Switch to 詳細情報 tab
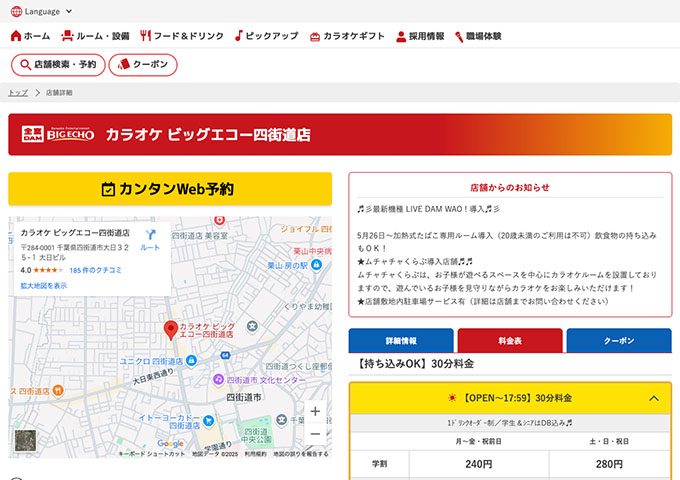This screenshot has height=480, width=680. [x=401, y=341]
